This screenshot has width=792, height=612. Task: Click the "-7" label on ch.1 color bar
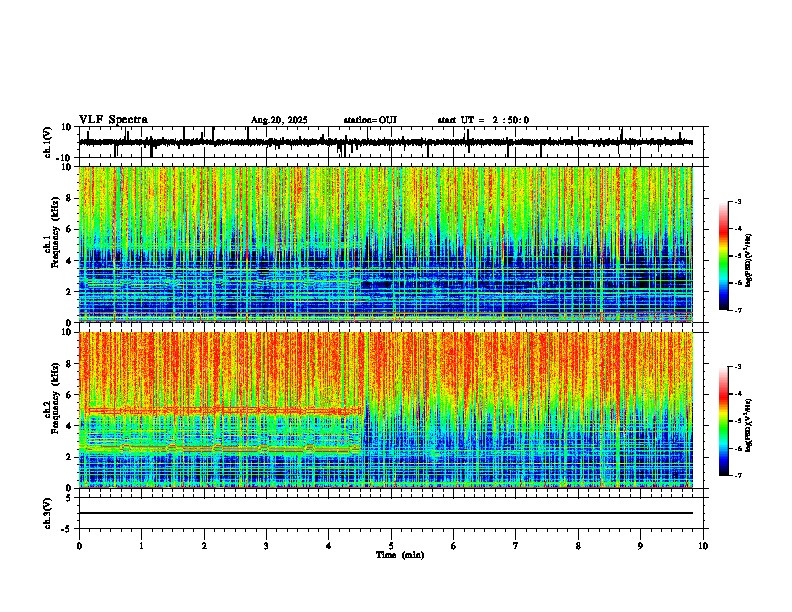[738, 310]
